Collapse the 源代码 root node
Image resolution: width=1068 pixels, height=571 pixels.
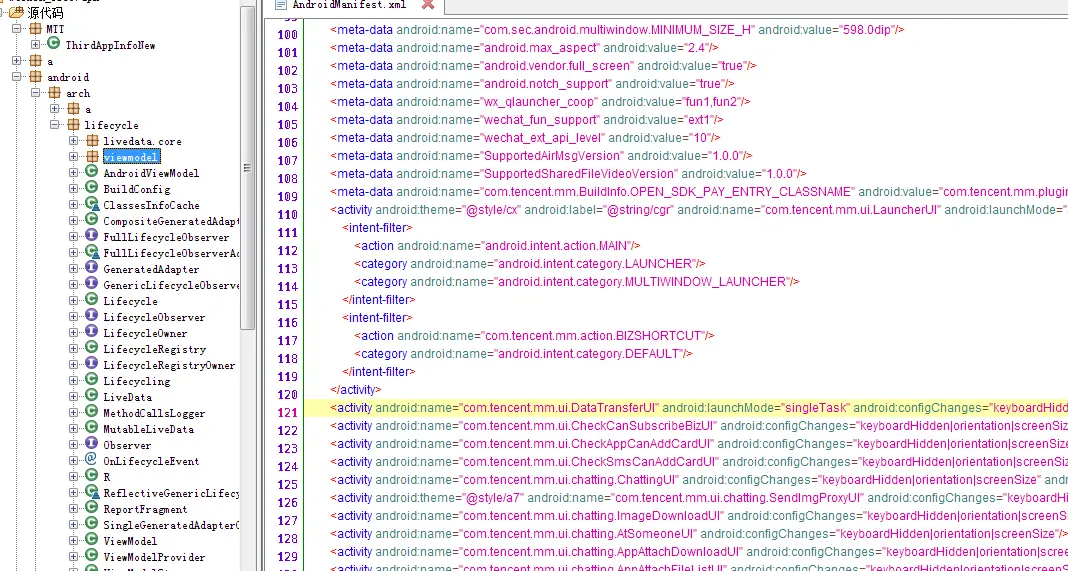[1, 12]
